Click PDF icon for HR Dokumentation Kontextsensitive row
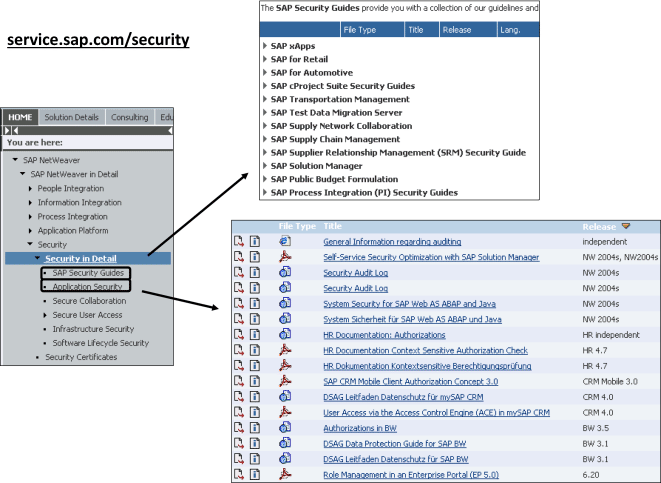The image size is (661, 483). click(x=285, y=365)
